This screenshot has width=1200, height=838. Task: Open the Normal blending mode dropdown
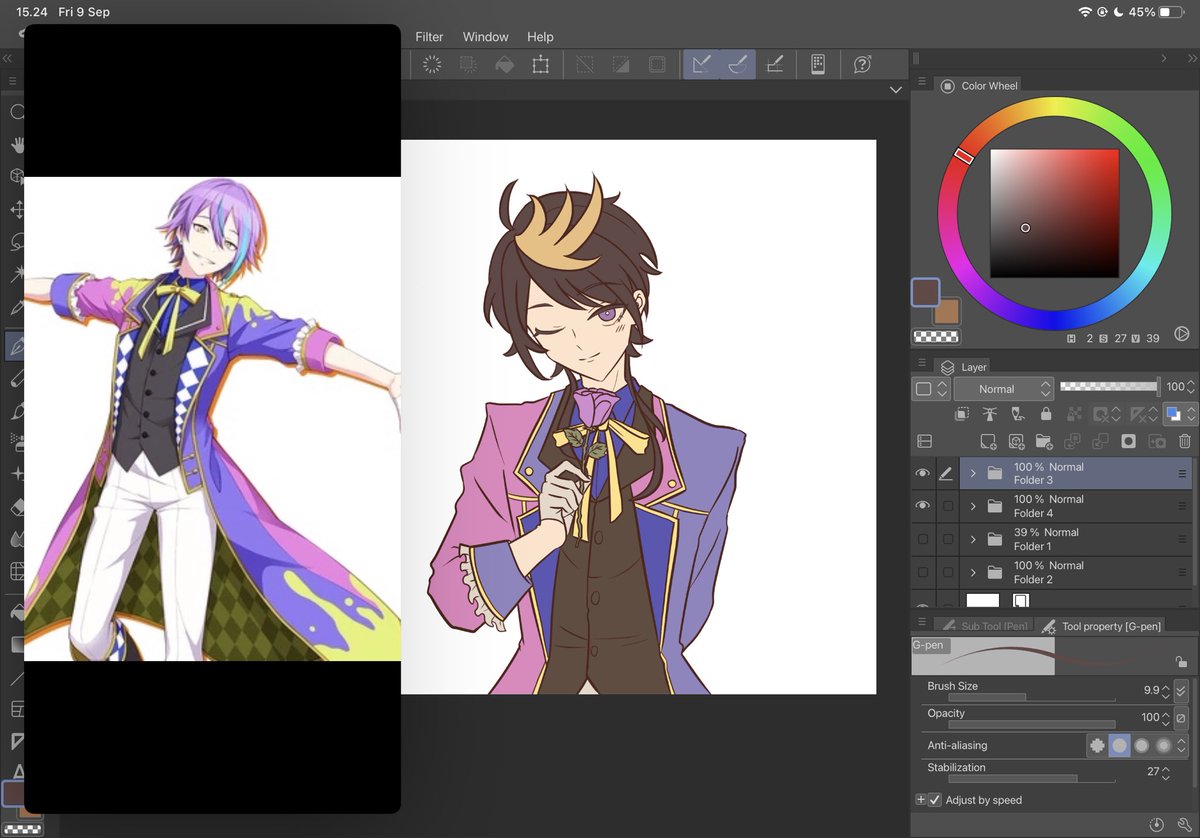(1003, 388)
